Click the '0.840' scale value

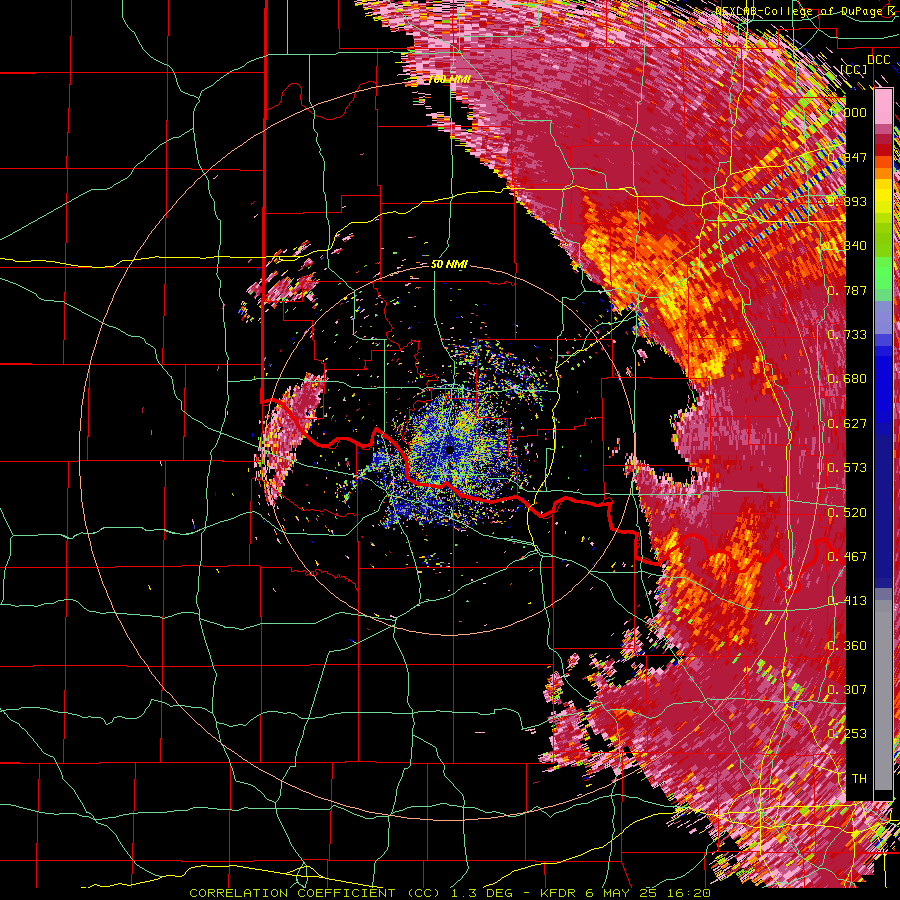[x=848, y=246]
